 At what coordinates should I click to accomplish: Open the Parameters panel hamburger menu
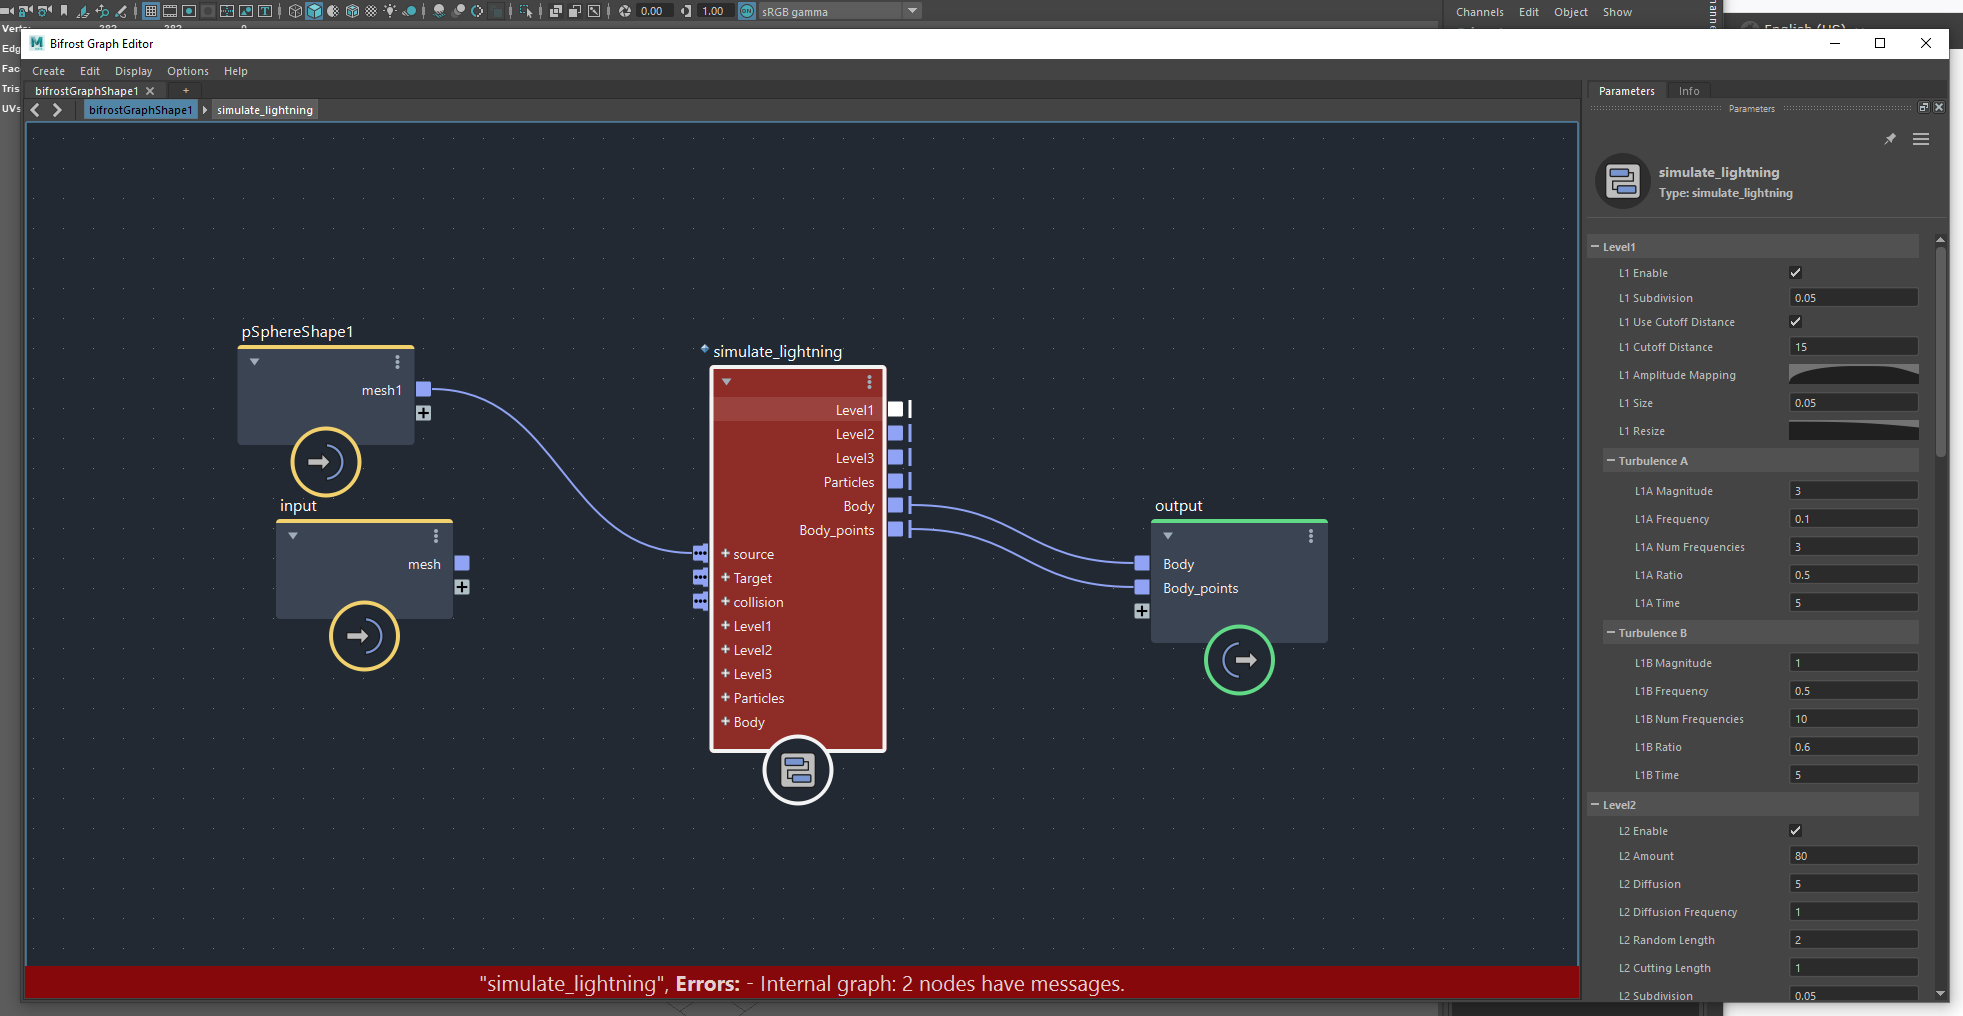1921,139
